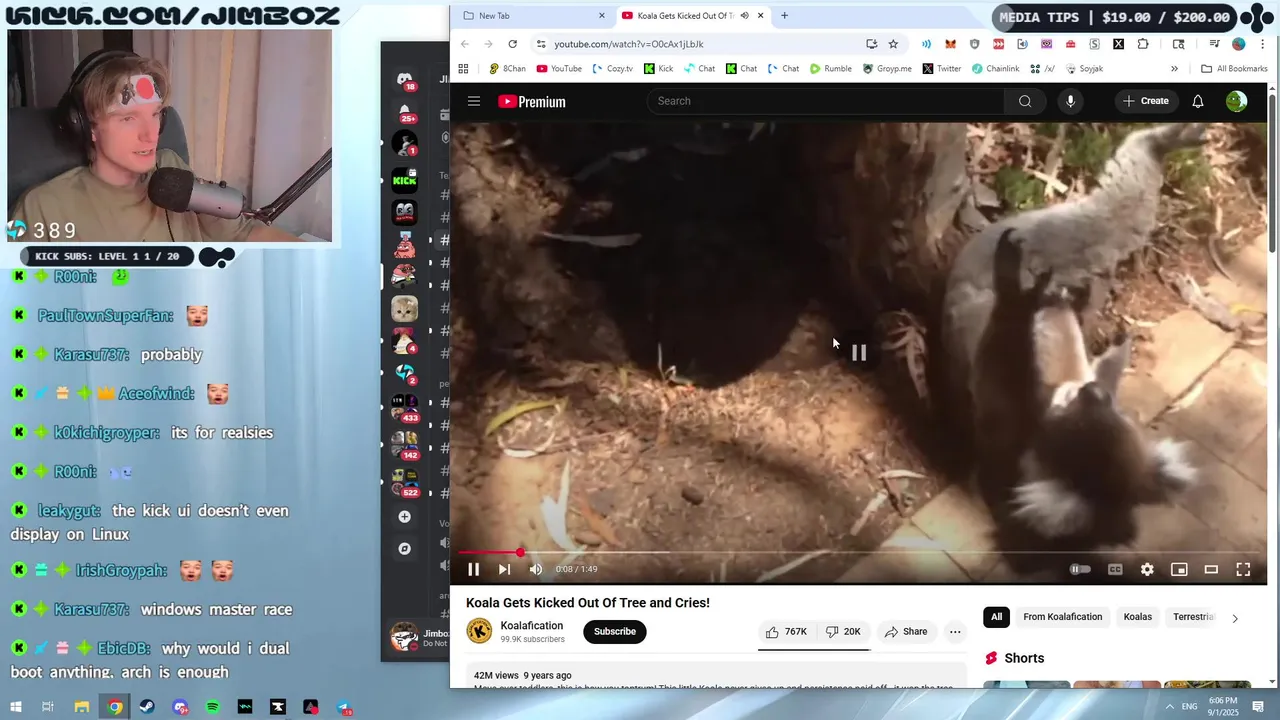This screenshot has width=1280, height=720.
Task: Select the All filter chip
Action: [996, 617]
